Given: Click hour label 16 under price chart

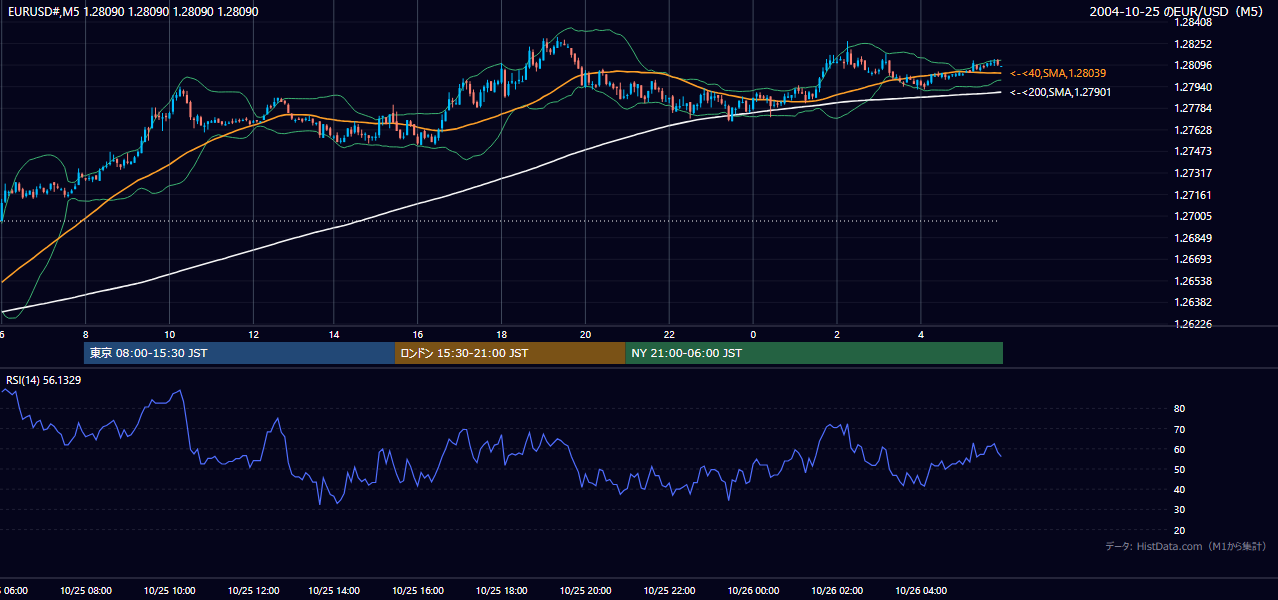Looking at the screenshot, I should pos(418,334).
